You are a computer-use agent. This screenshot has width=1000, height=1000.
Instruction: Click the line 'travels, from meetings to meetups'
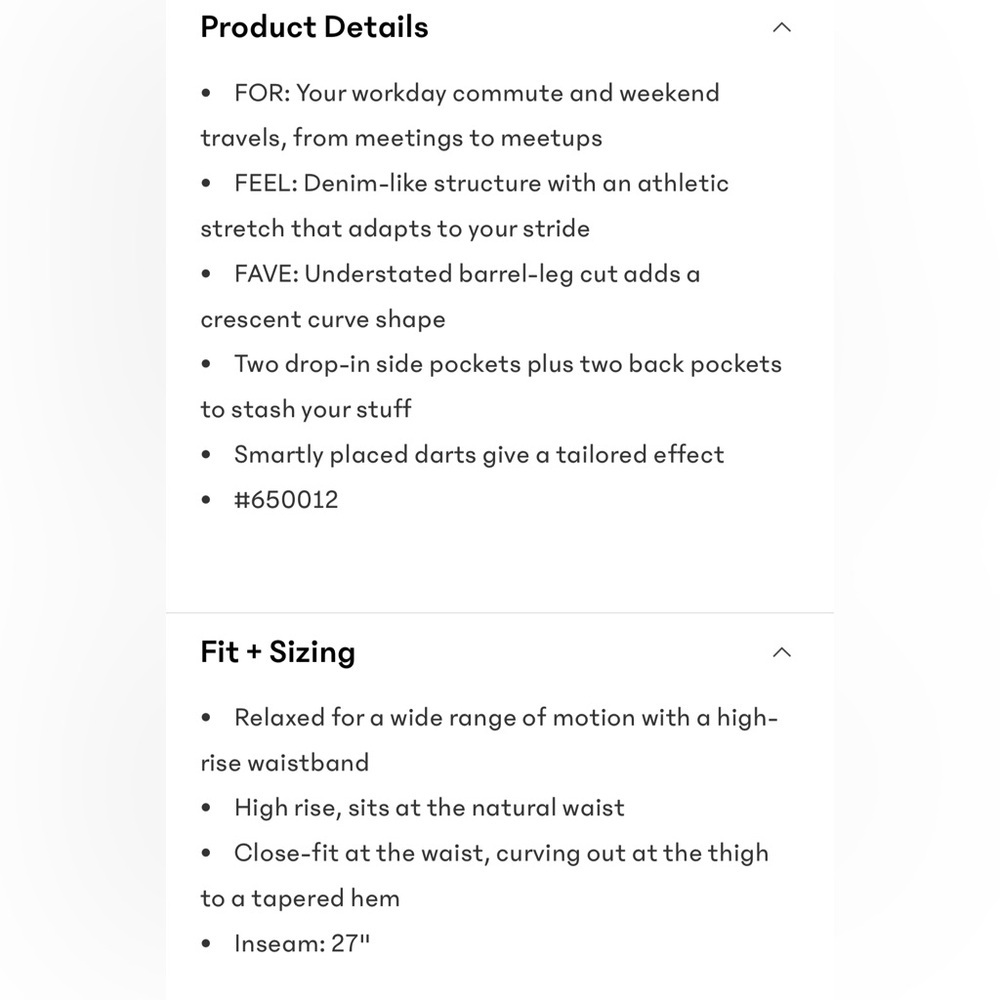[401, 138]
